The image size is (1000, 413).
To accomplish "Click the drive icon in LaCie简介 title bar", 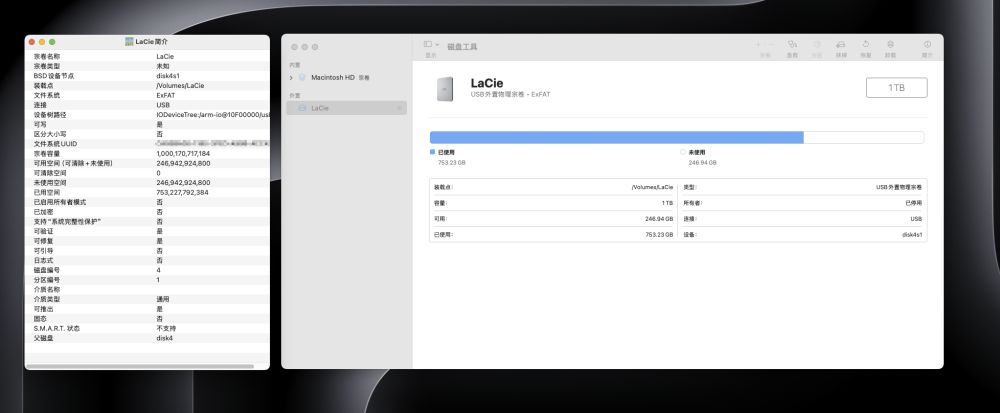I will 129,41.
